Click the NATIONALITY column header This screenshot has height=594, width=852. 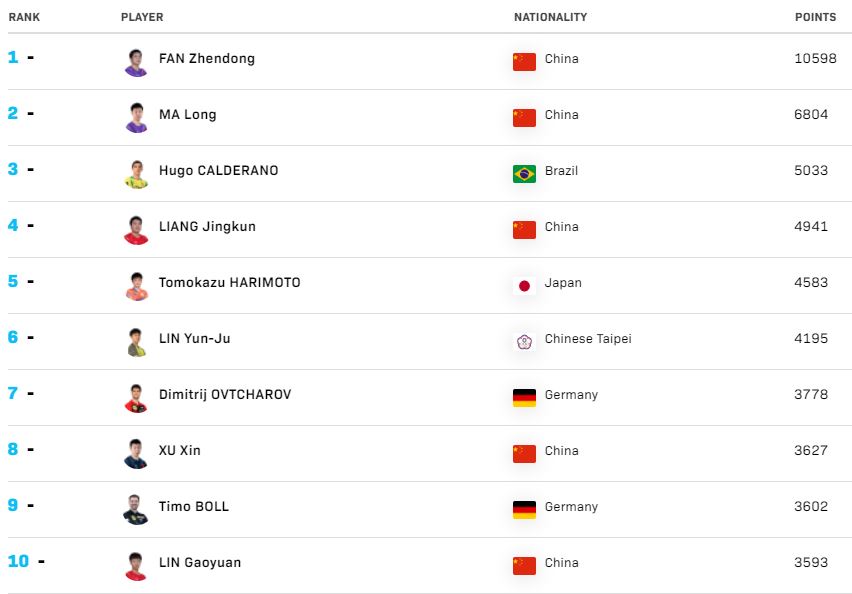click(x=550, y=17)
